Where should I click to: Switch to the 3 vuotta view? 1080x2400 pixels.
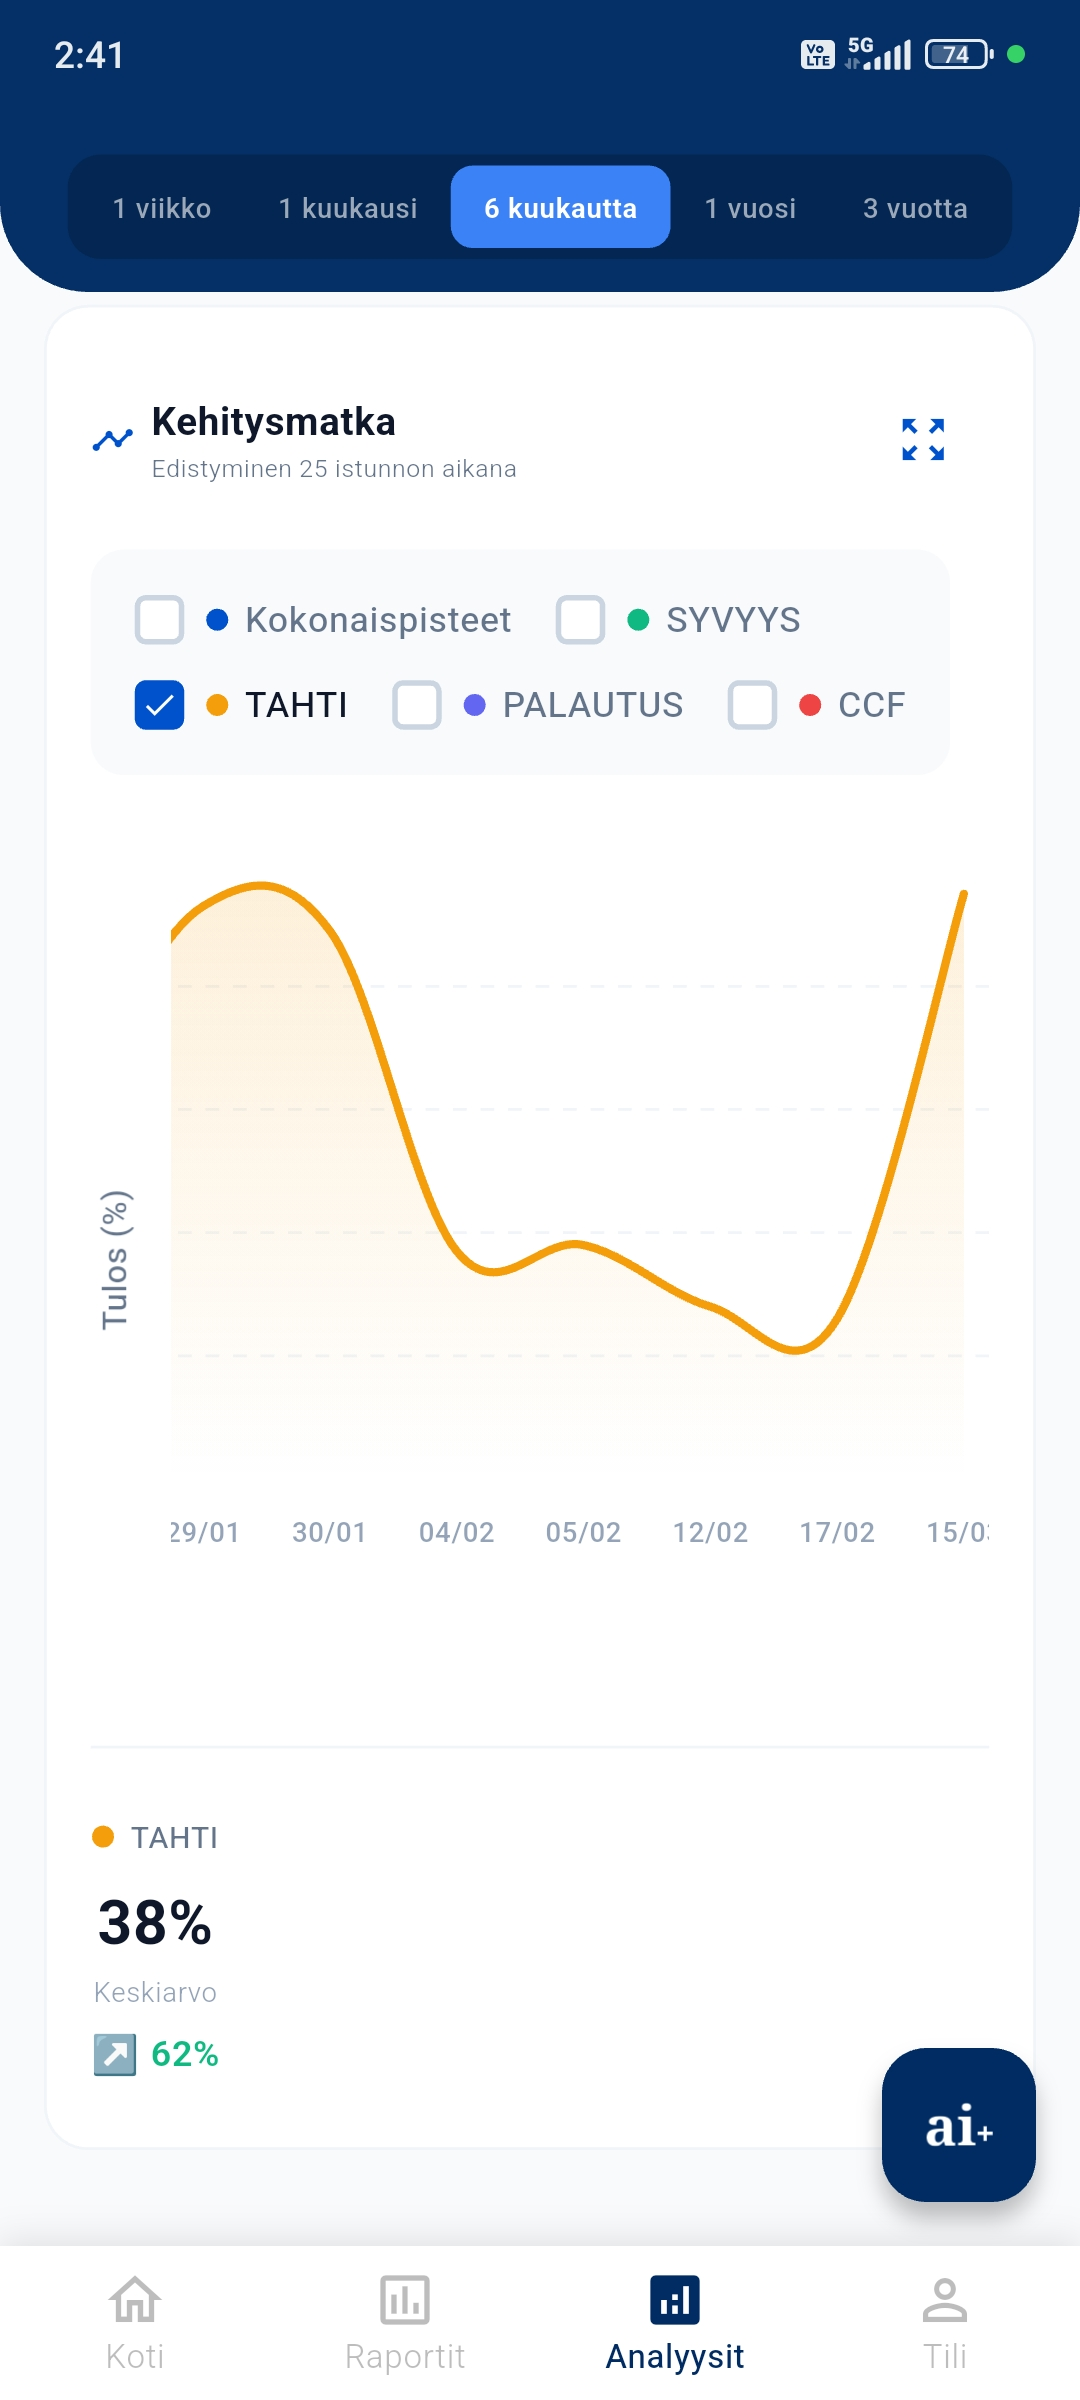[x=914, y=208]
